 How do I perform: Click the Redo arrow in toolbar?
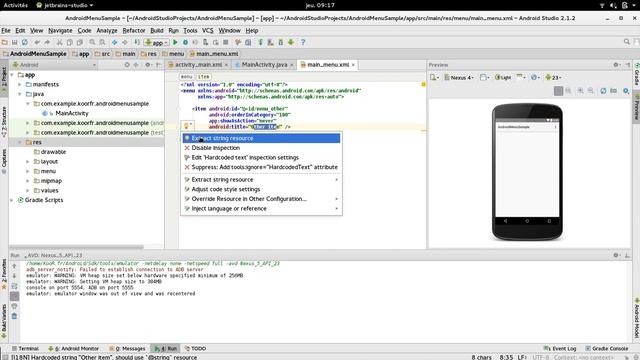tap(47, 42)
